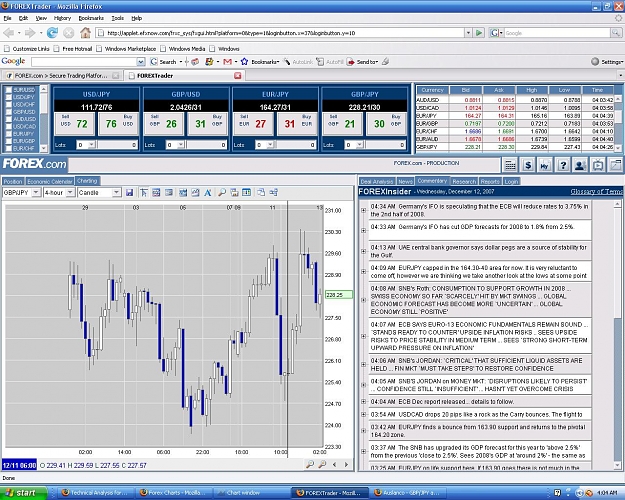625x500 pixels.
Task: Open the 4-hour timeframe dropdown
Action: [71, 193]
